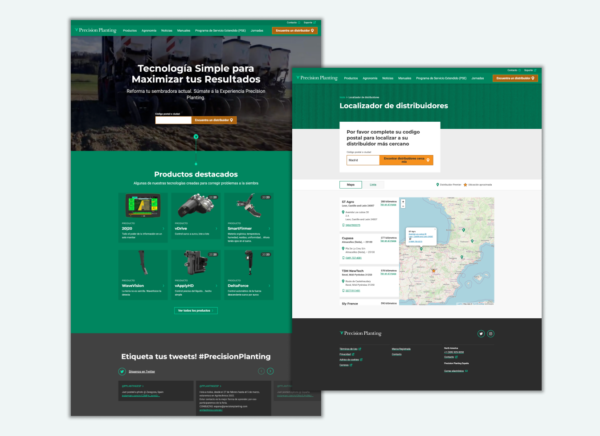This screenshot has height=436, width=600.
Task: Click the orange homepage header distributor button
Action: click(x=295, y=31)
